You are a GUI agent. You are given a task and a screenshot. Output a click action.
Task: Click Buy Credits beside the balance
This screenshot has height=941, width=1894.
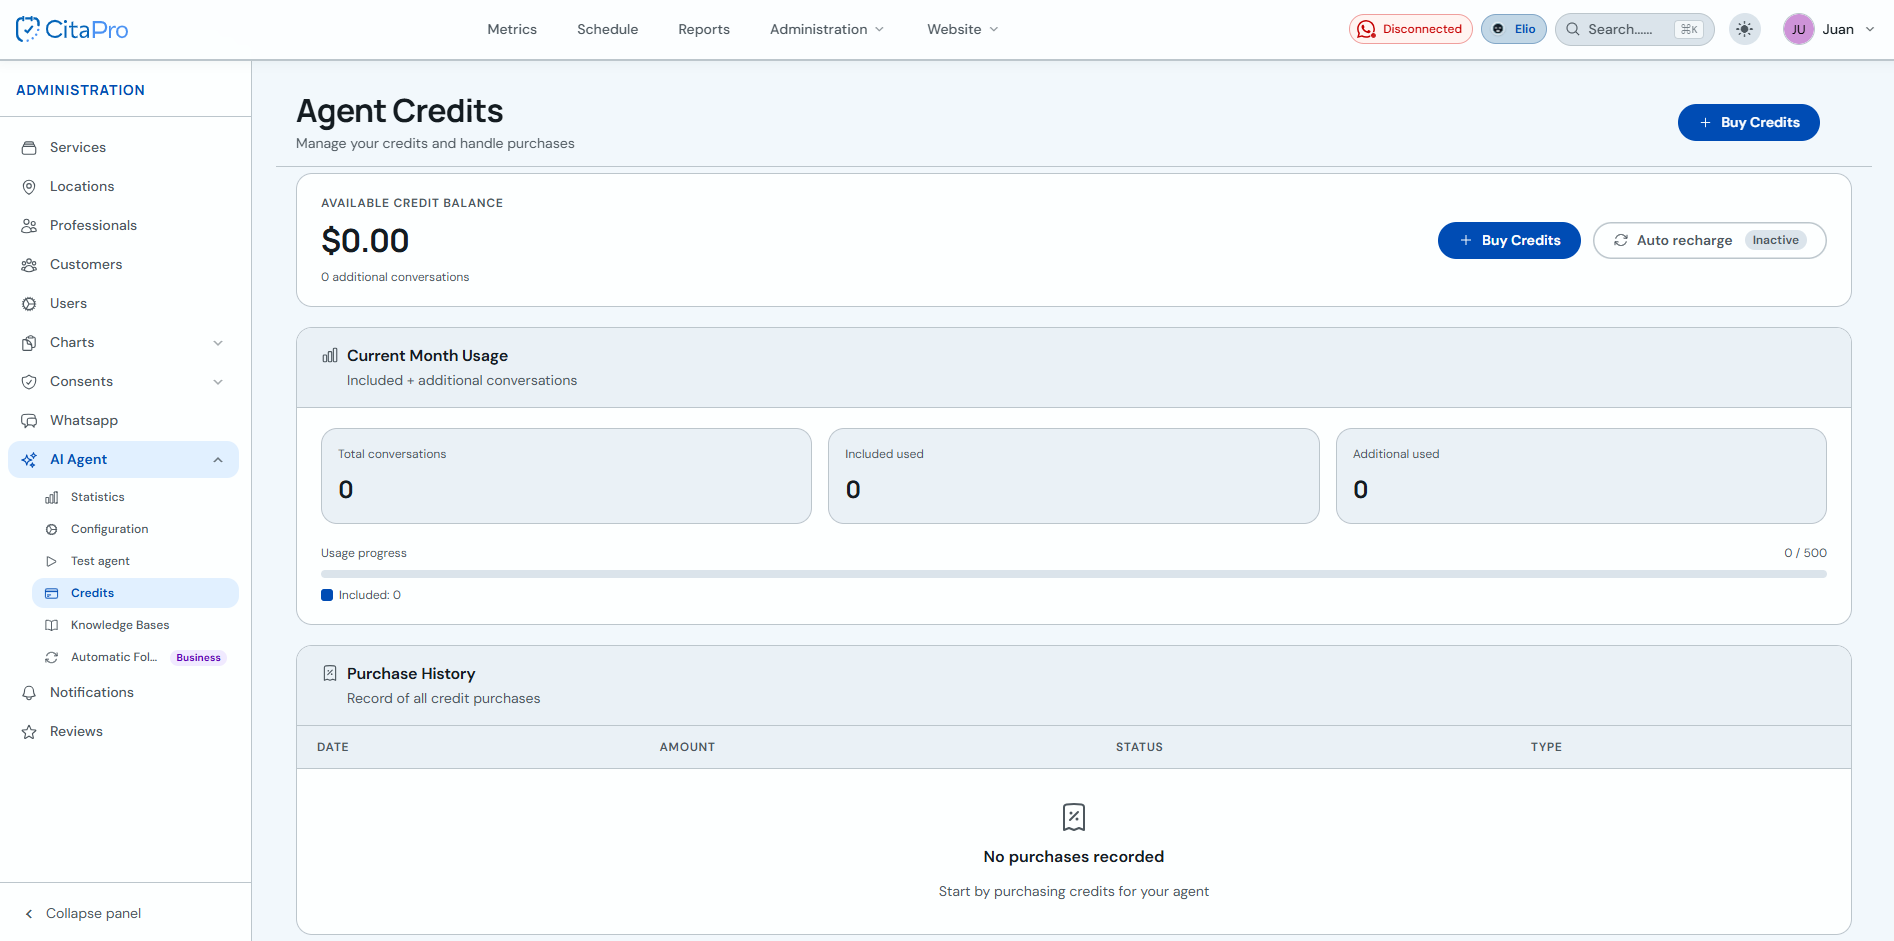click(x=1509, y=240)
